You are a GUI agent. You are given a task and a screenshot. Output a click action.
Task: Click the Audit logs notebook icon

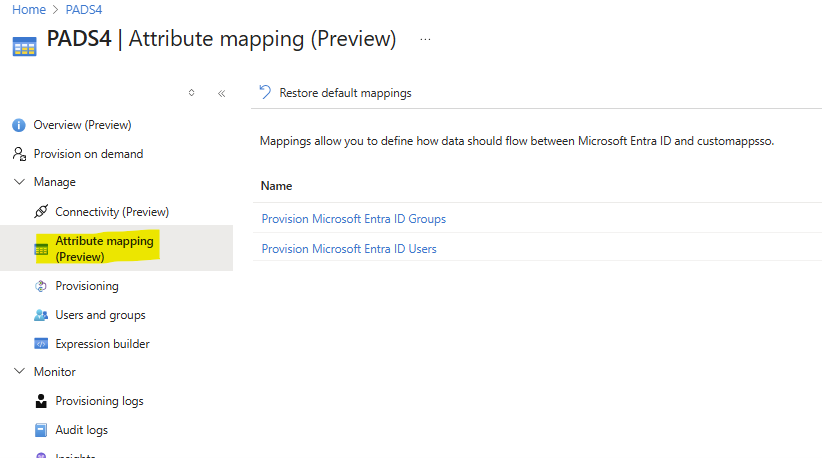(x=41, y=430)
